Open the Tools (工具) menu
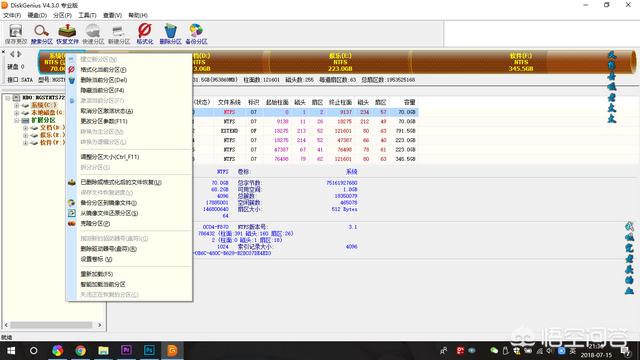 point(87,15)
